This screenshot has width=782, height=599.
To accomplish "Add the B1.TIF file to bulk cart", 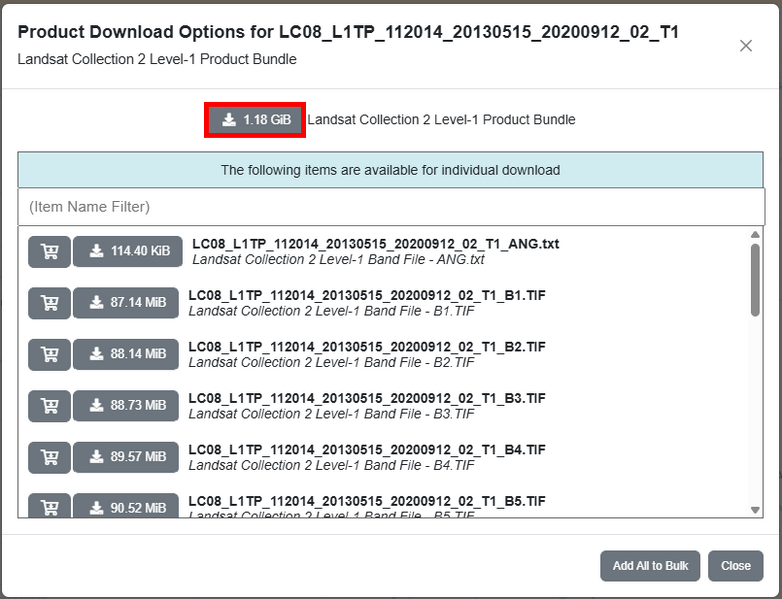I will 49,303.
